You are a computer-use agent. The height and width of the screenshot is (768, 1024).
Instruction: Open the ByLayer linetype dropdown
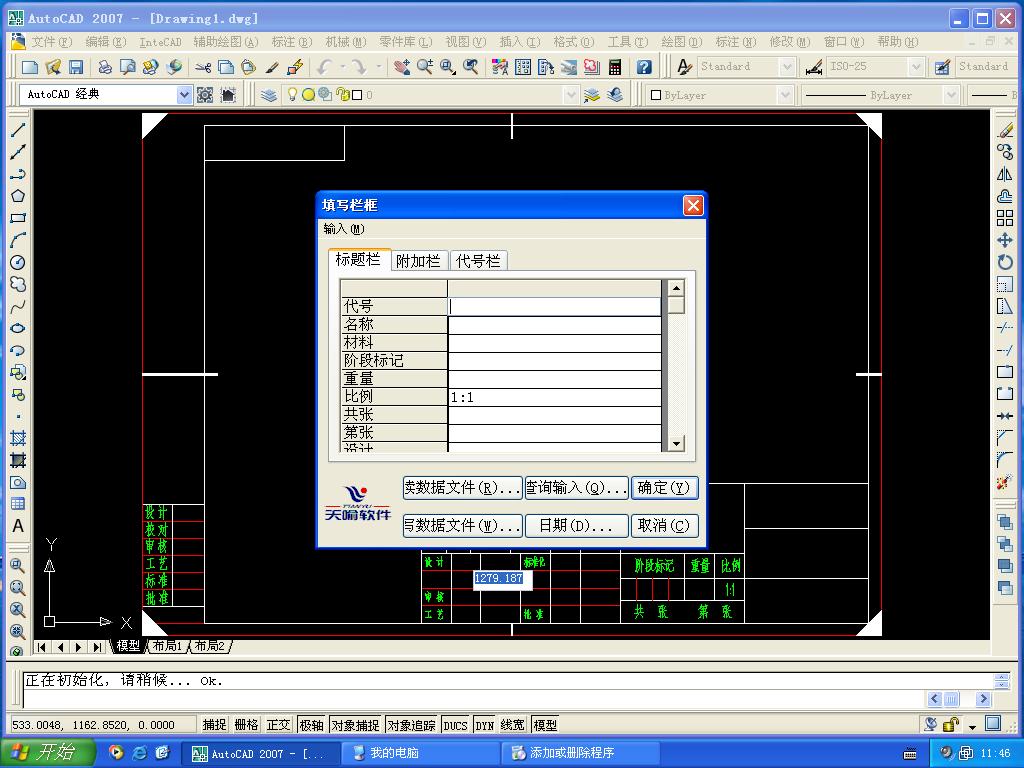[951, 95]
